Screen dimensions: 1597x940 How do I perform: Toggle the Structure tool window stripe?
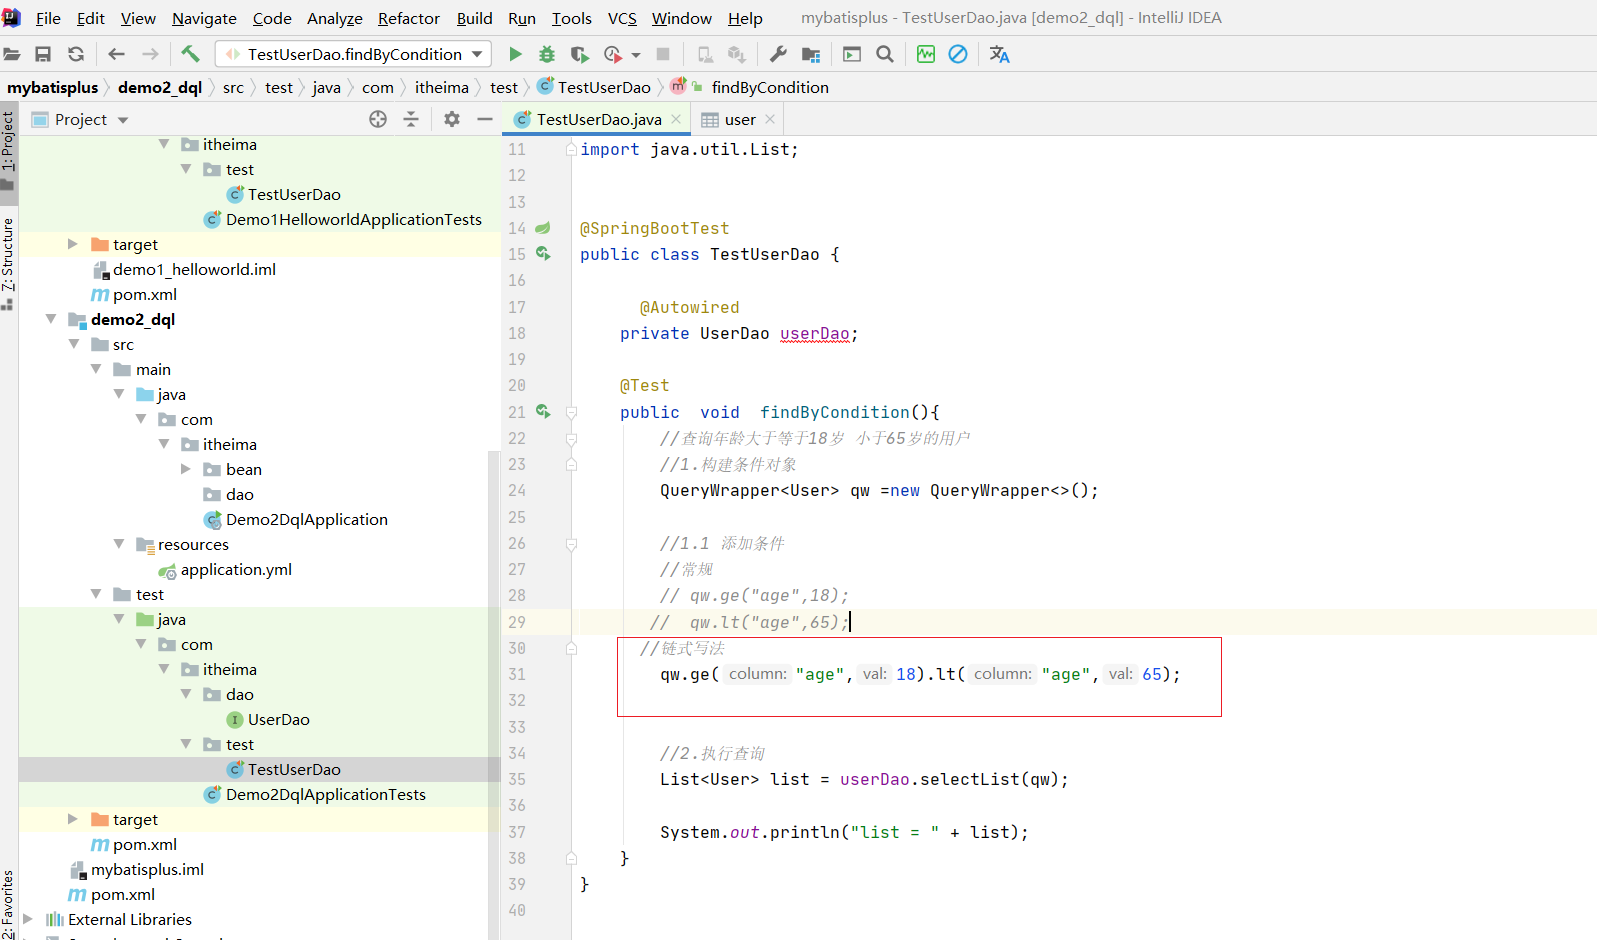8,255
